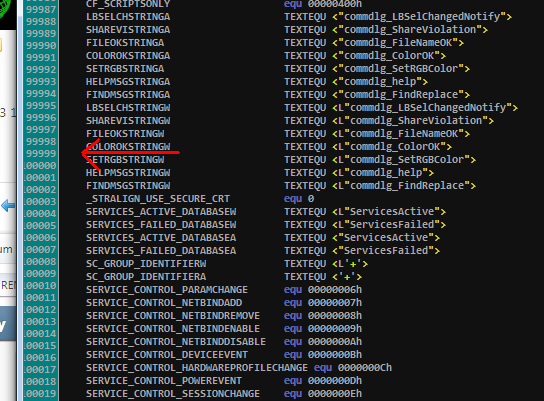Click the "ServicesActive" value of SERVICES_ACTIVE_DATABASEA

click(x=386, y=238)
